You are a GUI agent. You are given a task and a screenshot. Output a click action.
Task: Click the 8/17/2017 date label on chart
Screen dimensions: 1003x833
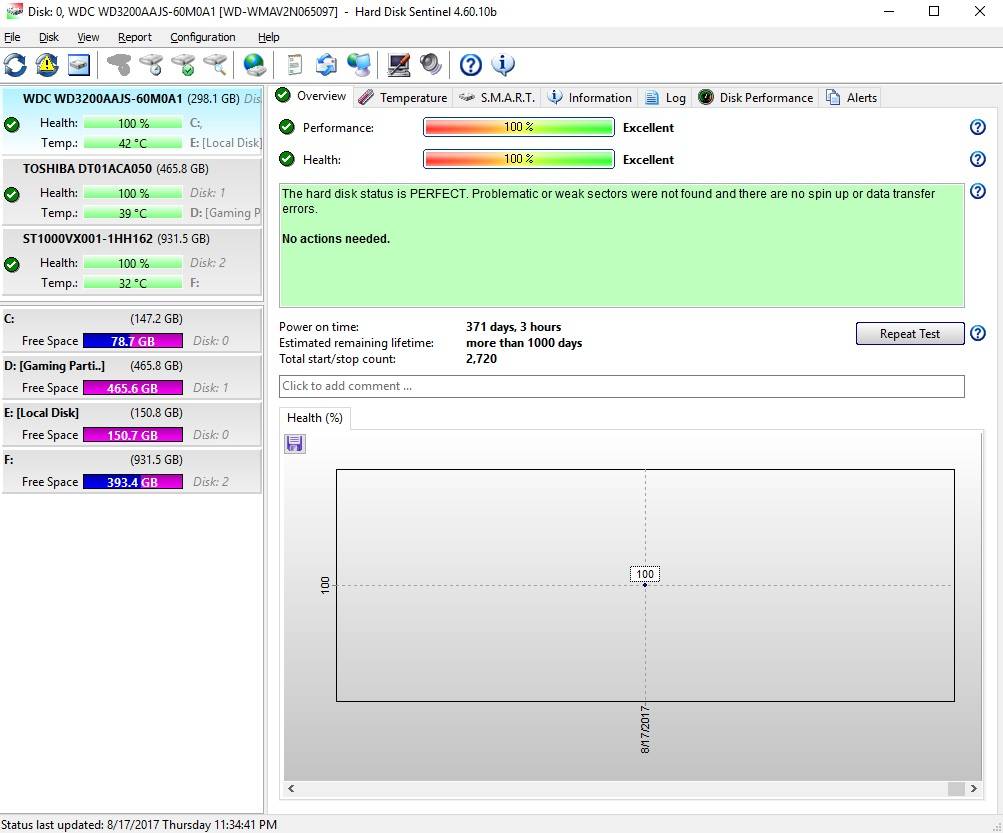(645, 730)
